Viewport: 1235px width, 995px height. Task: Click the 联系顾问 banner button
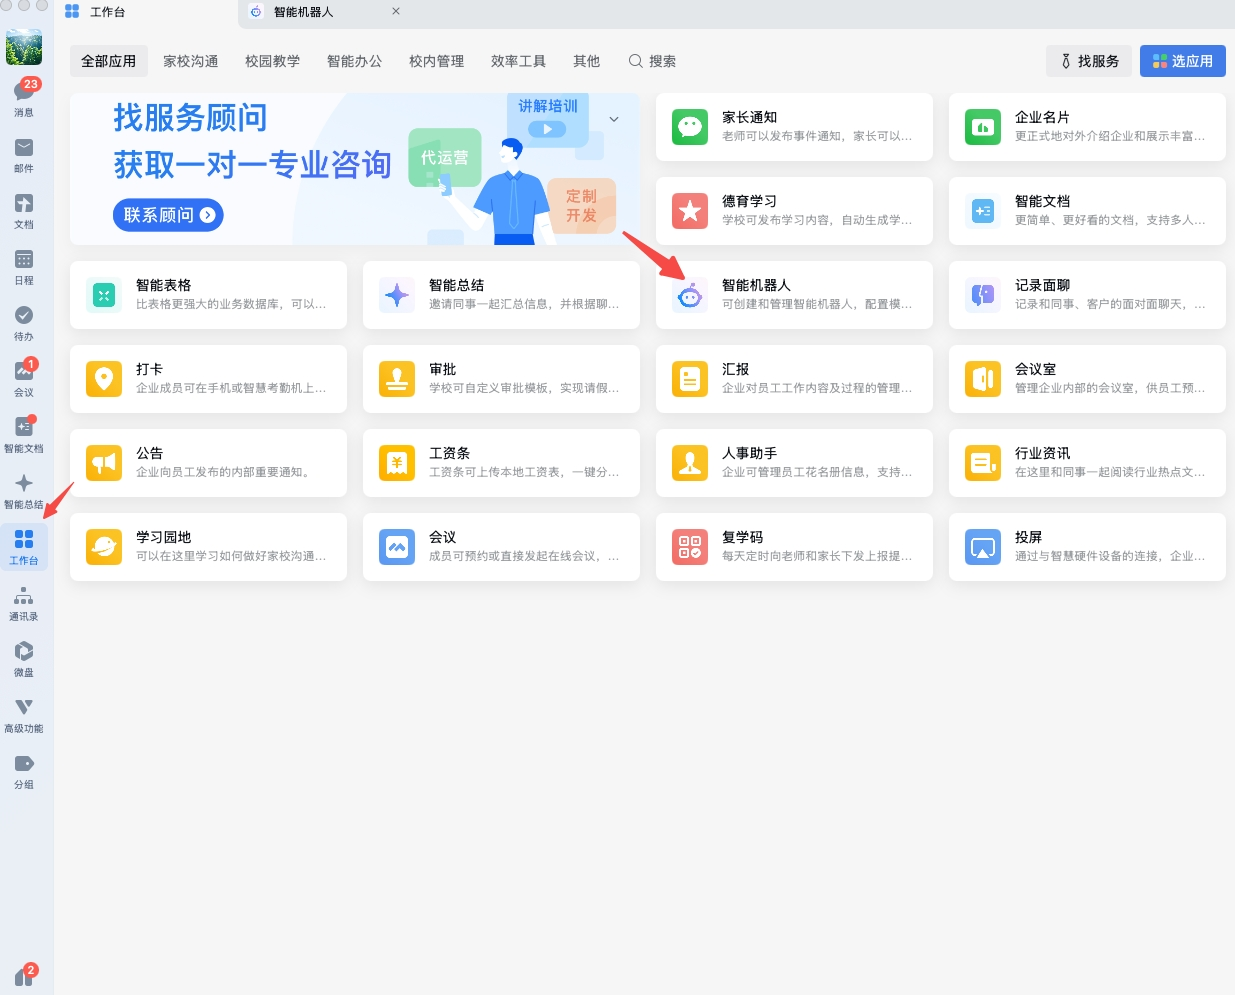pos(168,215)
